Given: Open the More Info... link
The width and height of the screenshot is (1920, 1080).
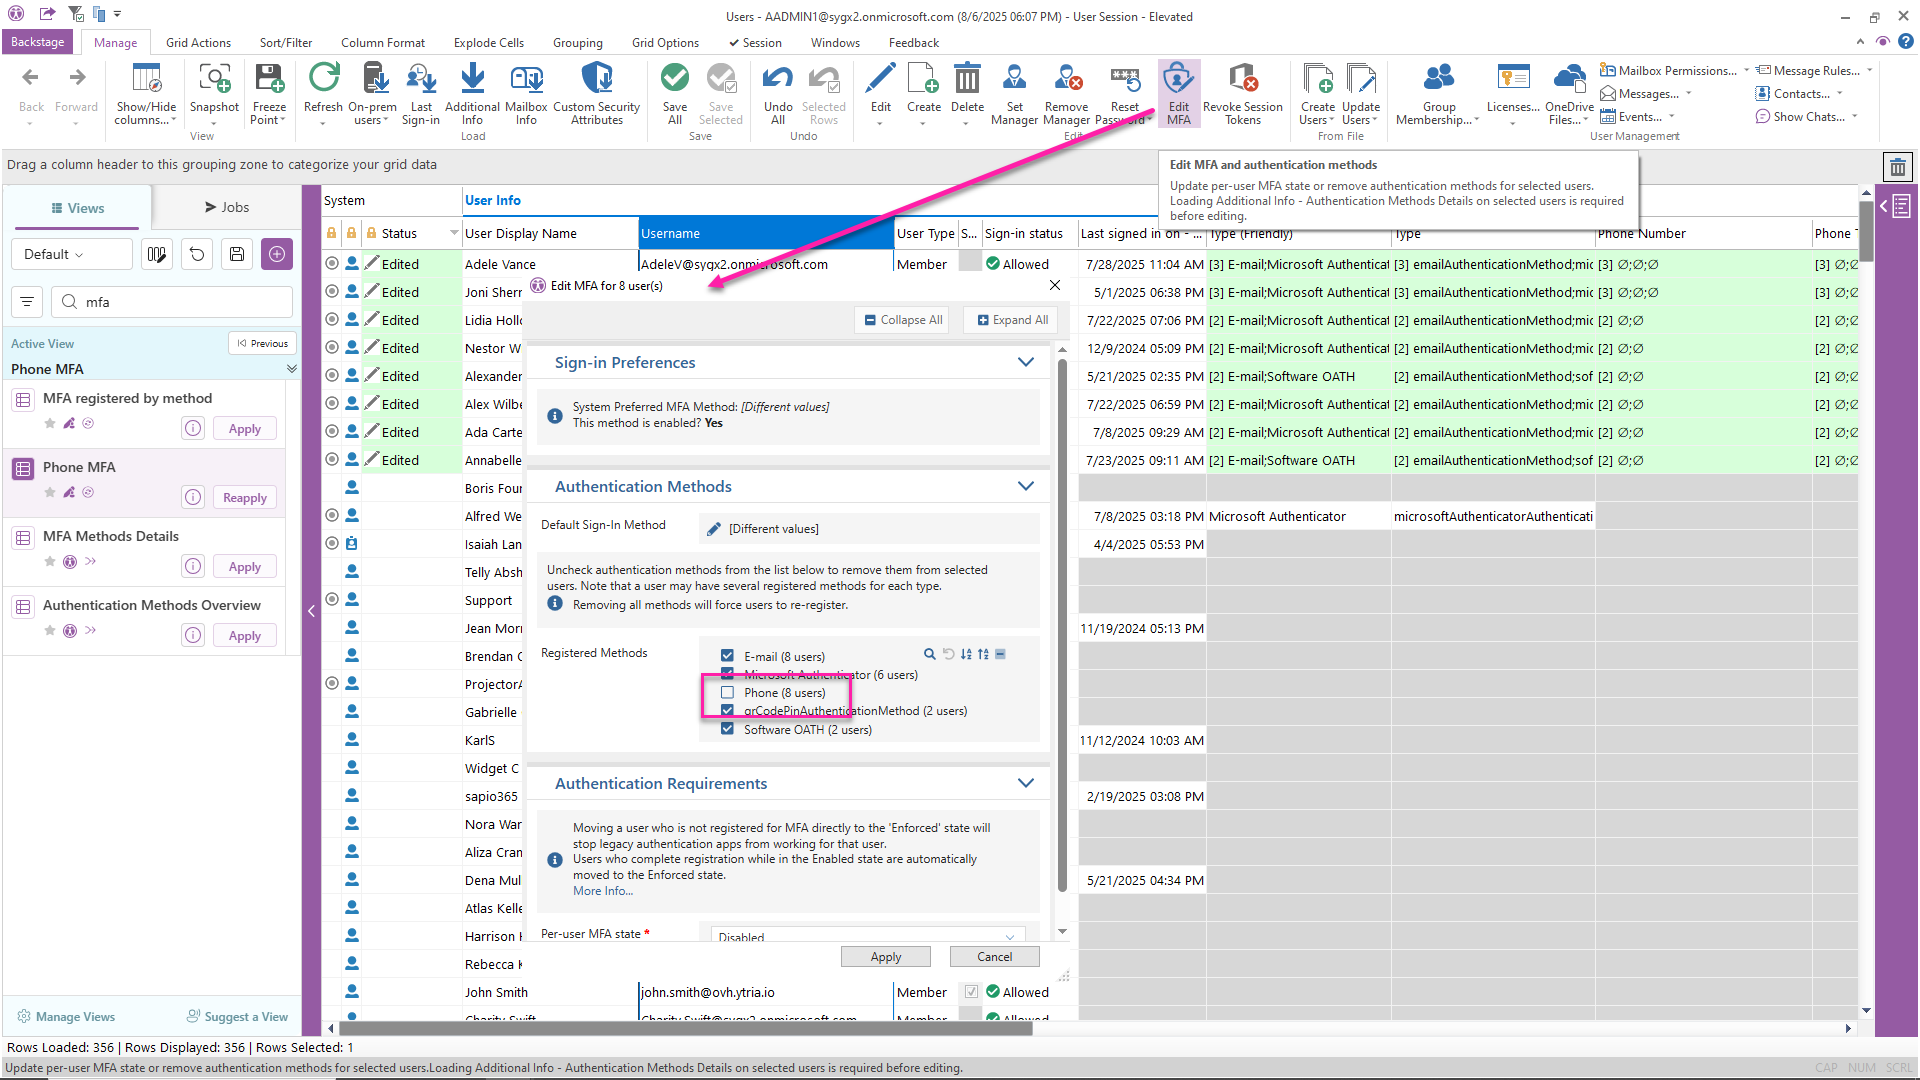Looking at the screenshot, I should 603,891.
